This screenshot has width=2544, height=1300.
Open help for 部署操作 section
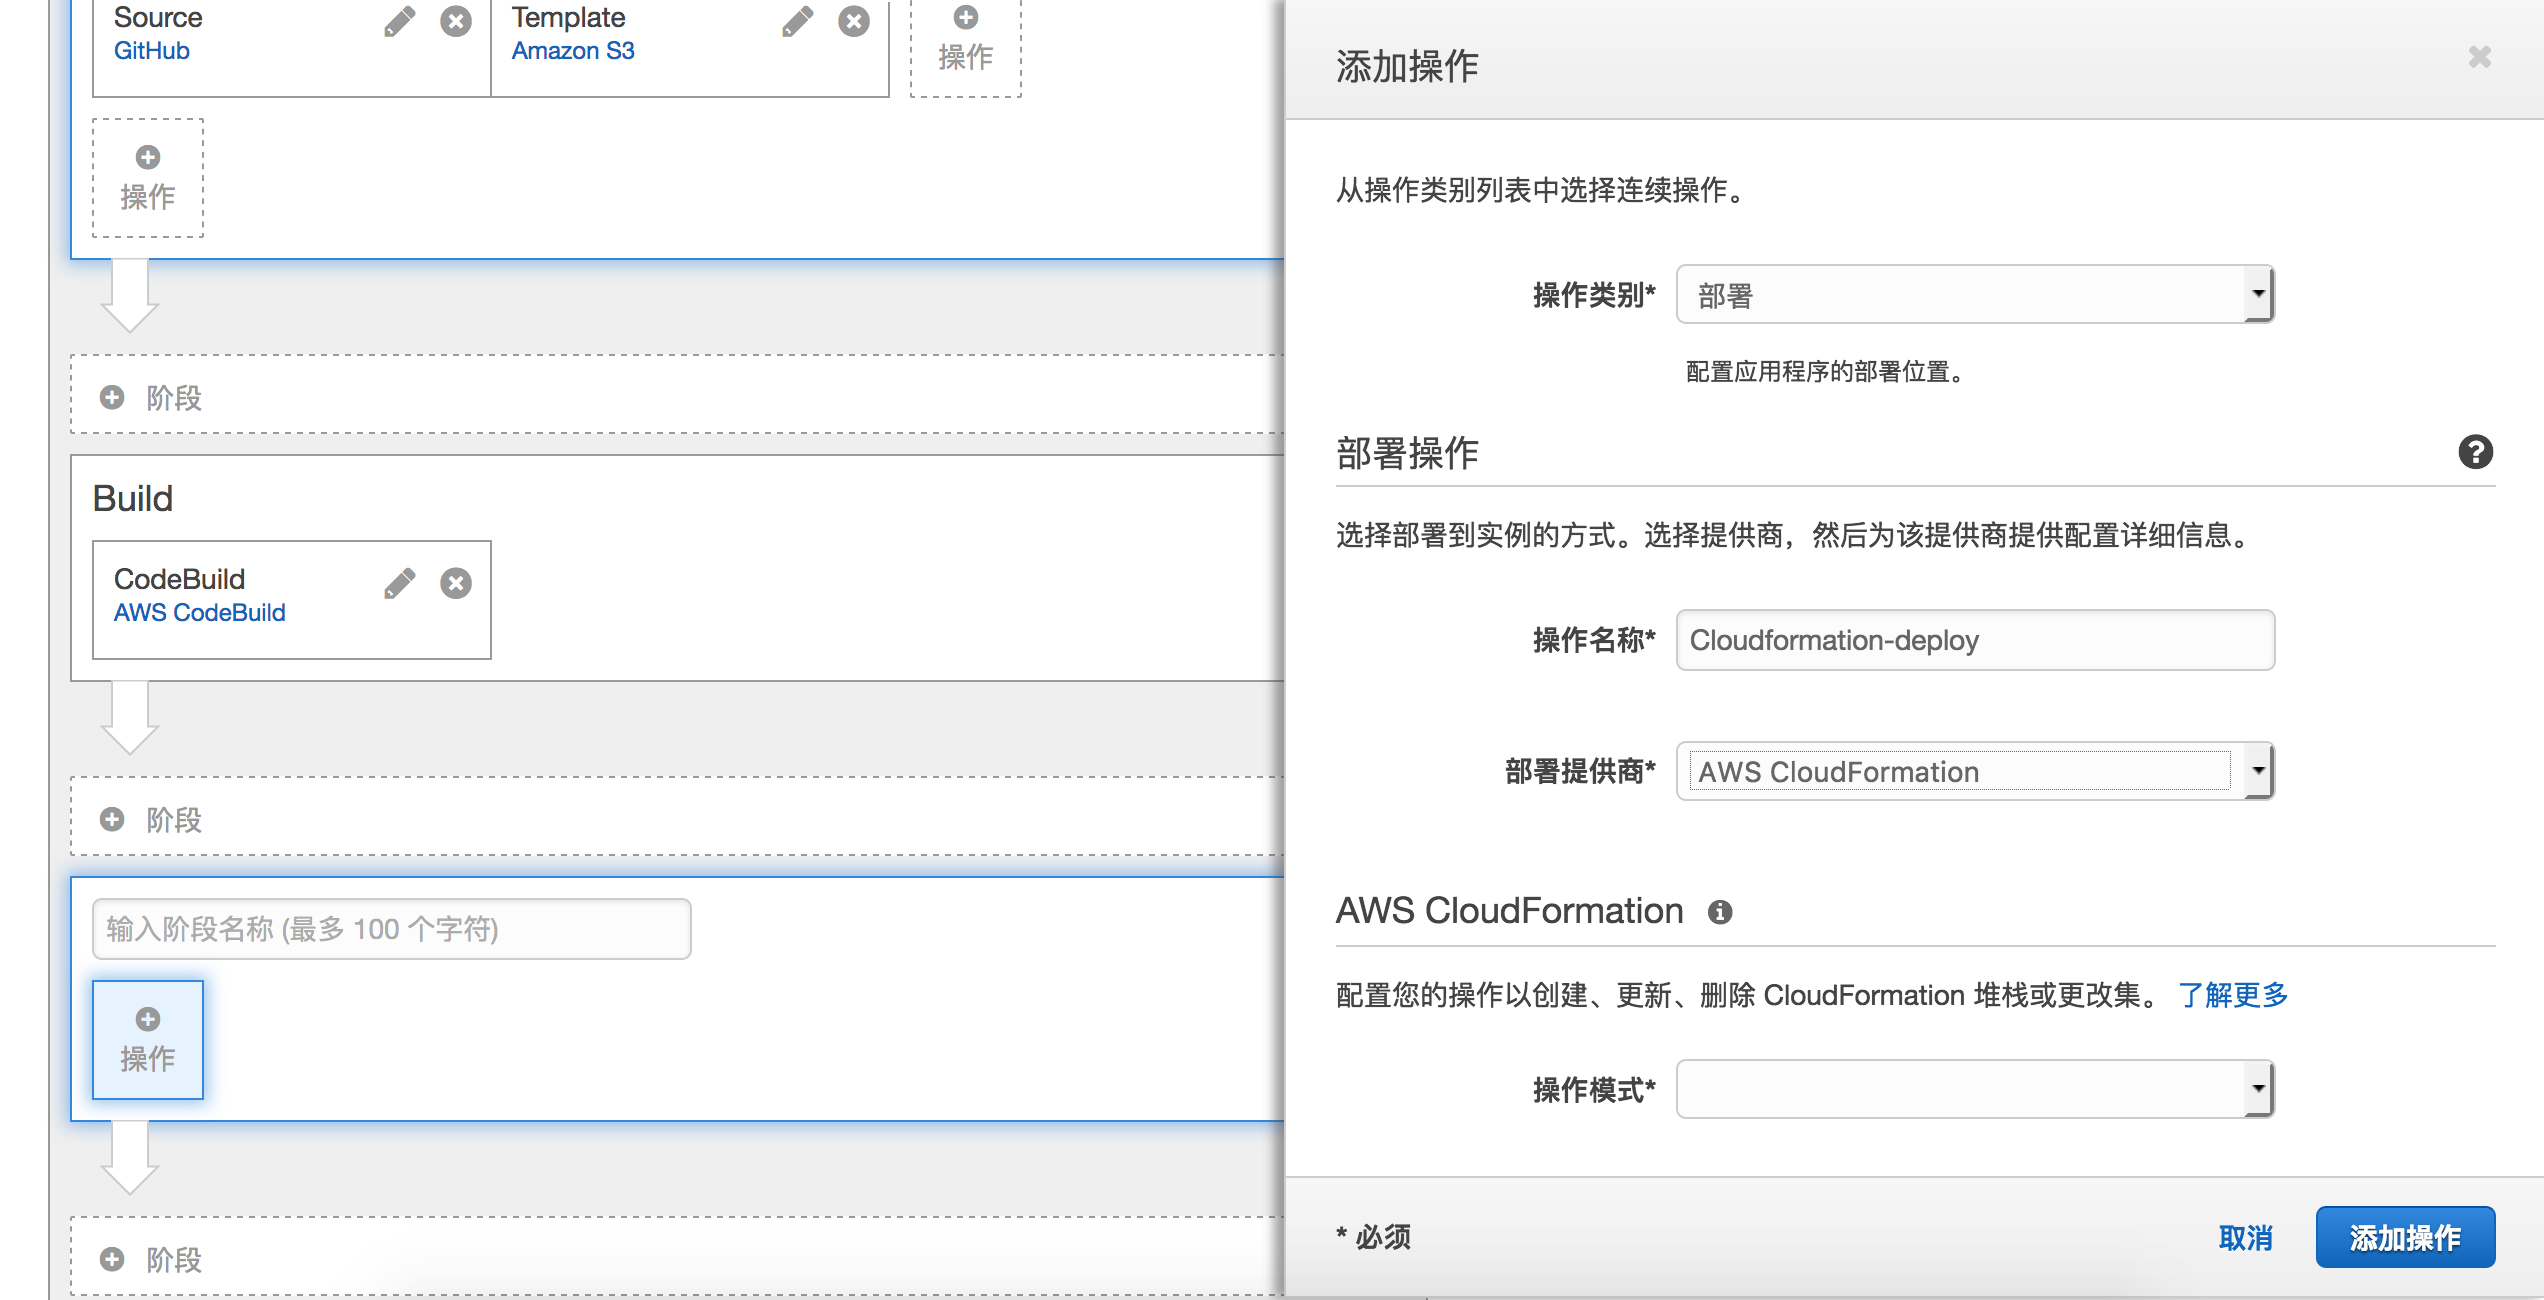[x=2475, y=452]
